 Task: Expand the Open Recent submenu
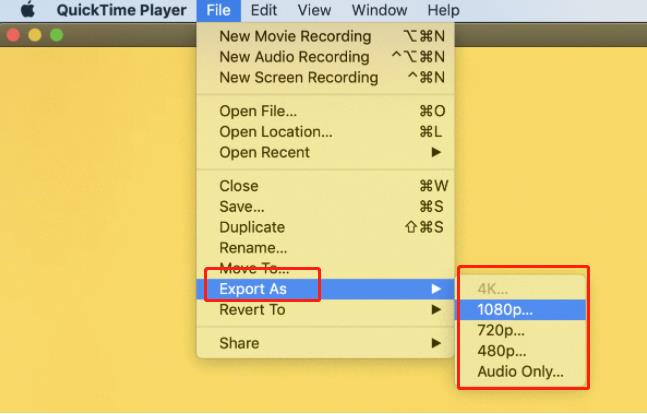point(326,152)
